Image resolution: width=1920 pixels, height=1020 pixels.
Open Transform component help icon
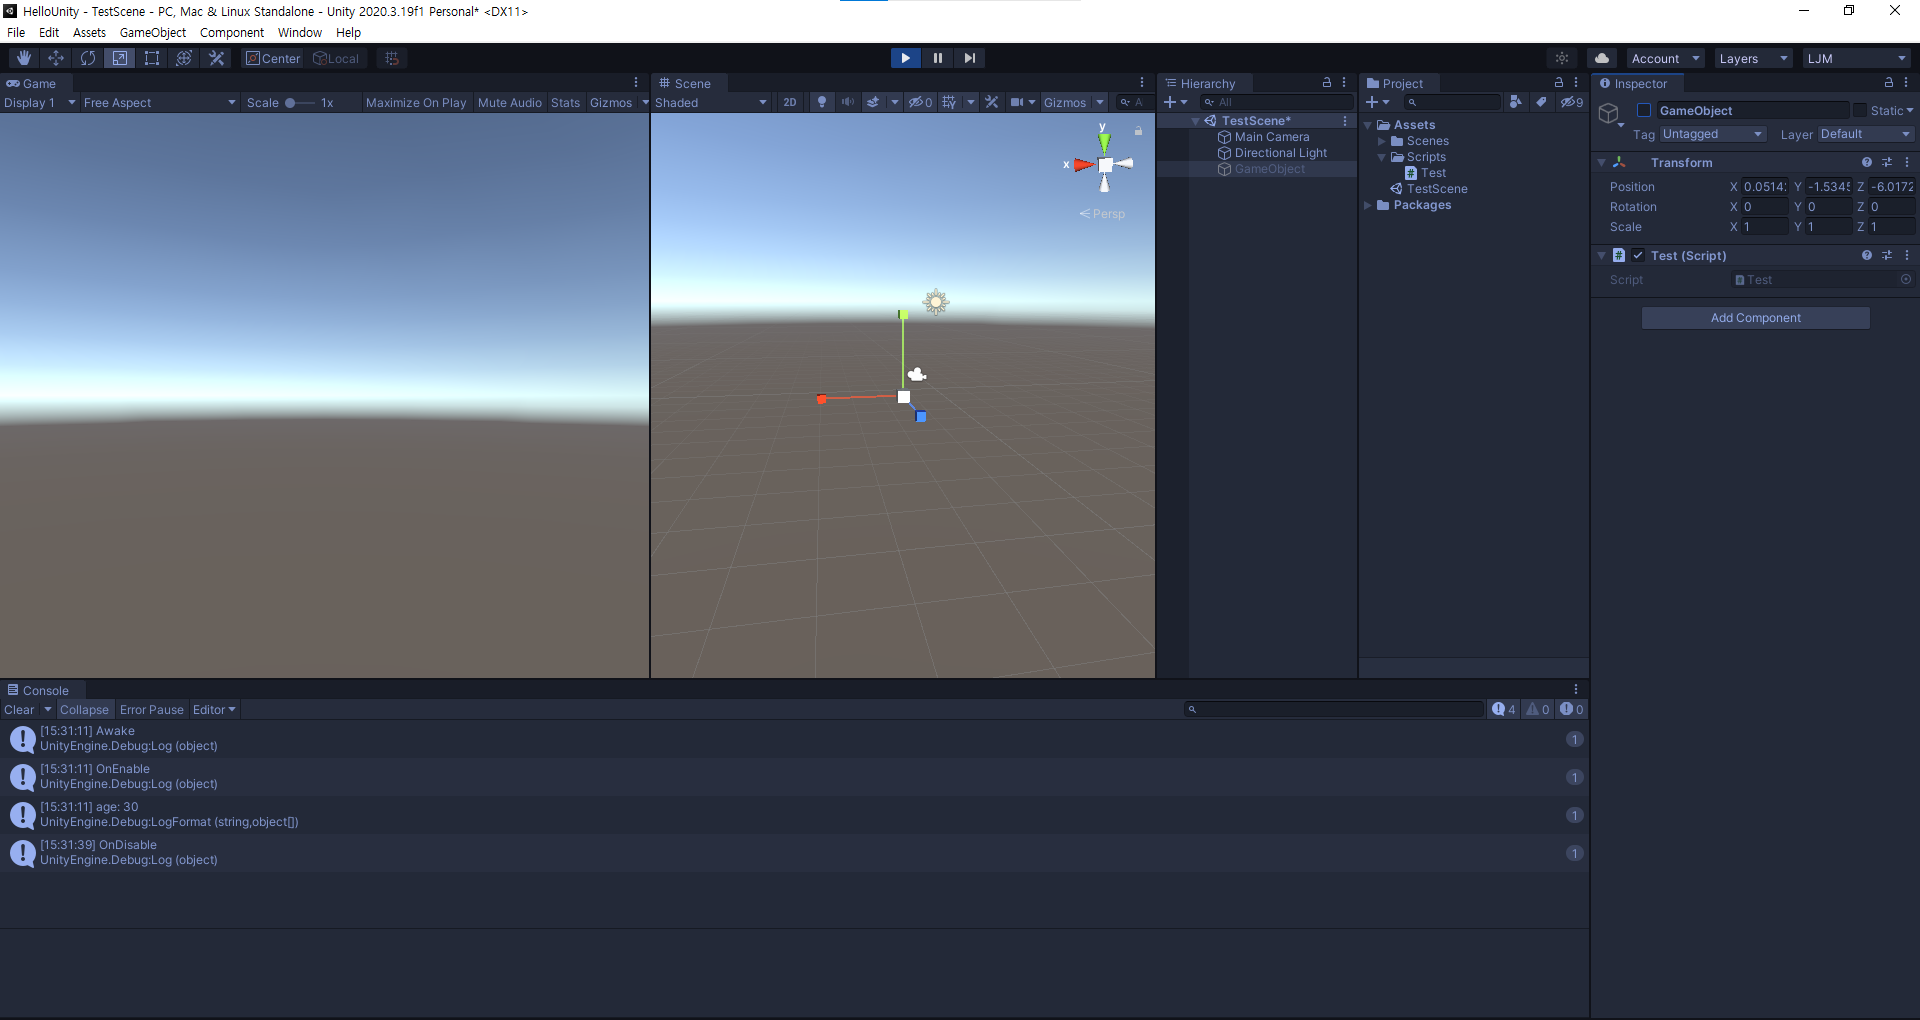coord(1866,162)
